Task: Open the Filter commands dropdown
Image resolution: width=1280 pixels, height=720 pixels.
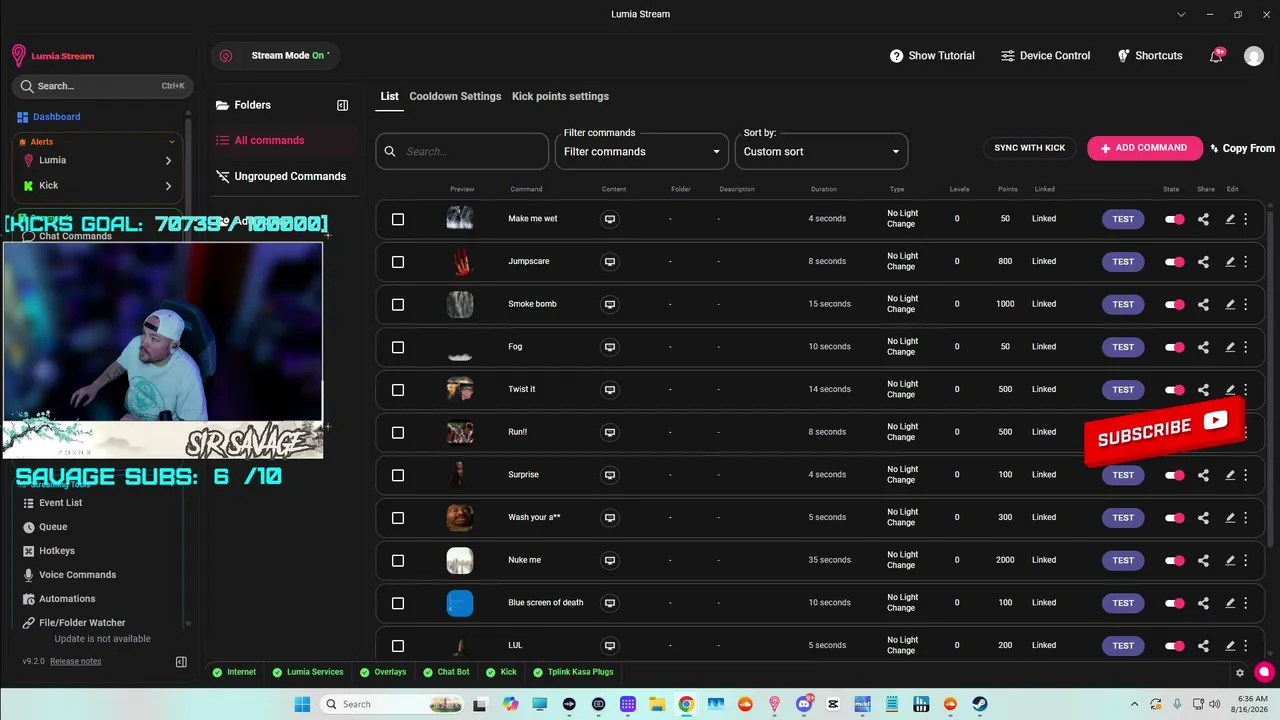Action: tap(642, 152)
